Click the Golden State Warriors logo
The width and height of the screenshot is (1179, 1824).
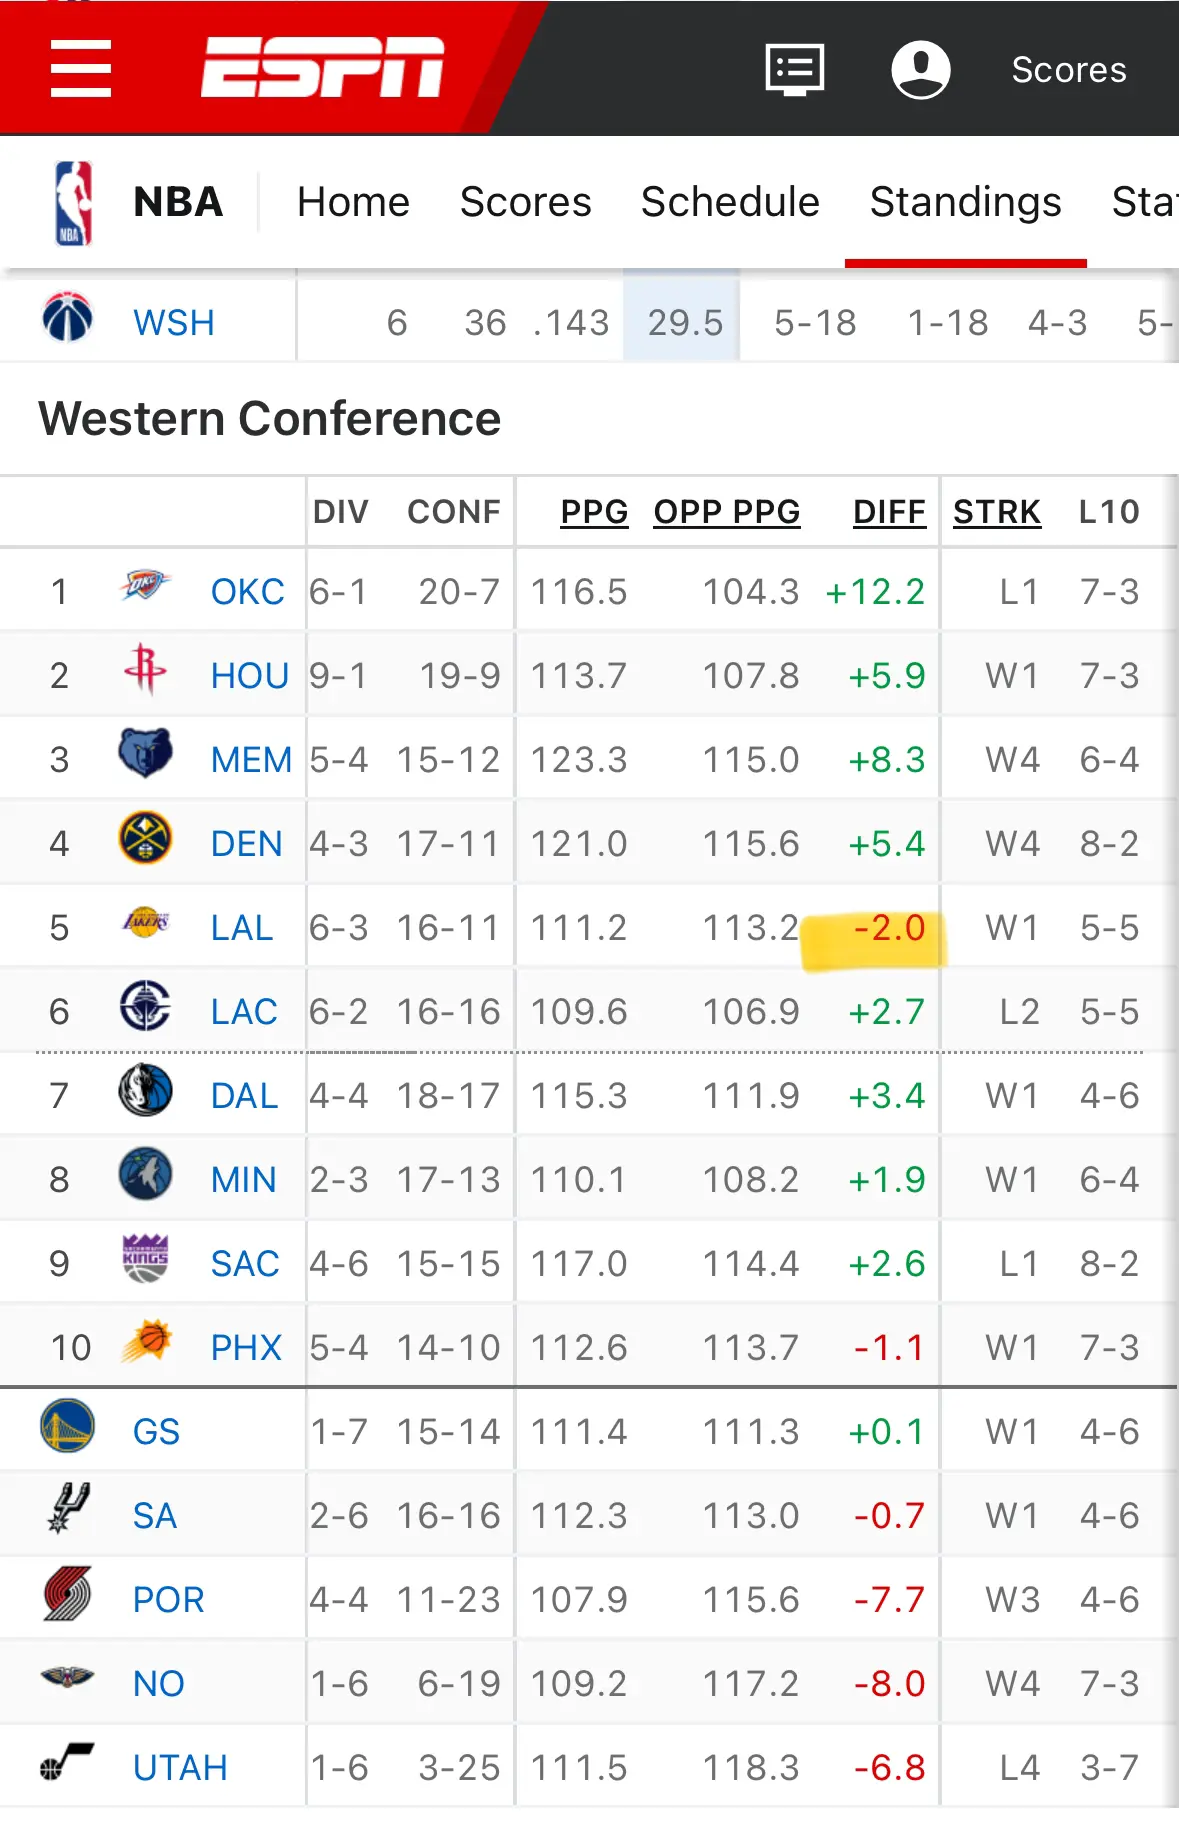click(67, 1425)
